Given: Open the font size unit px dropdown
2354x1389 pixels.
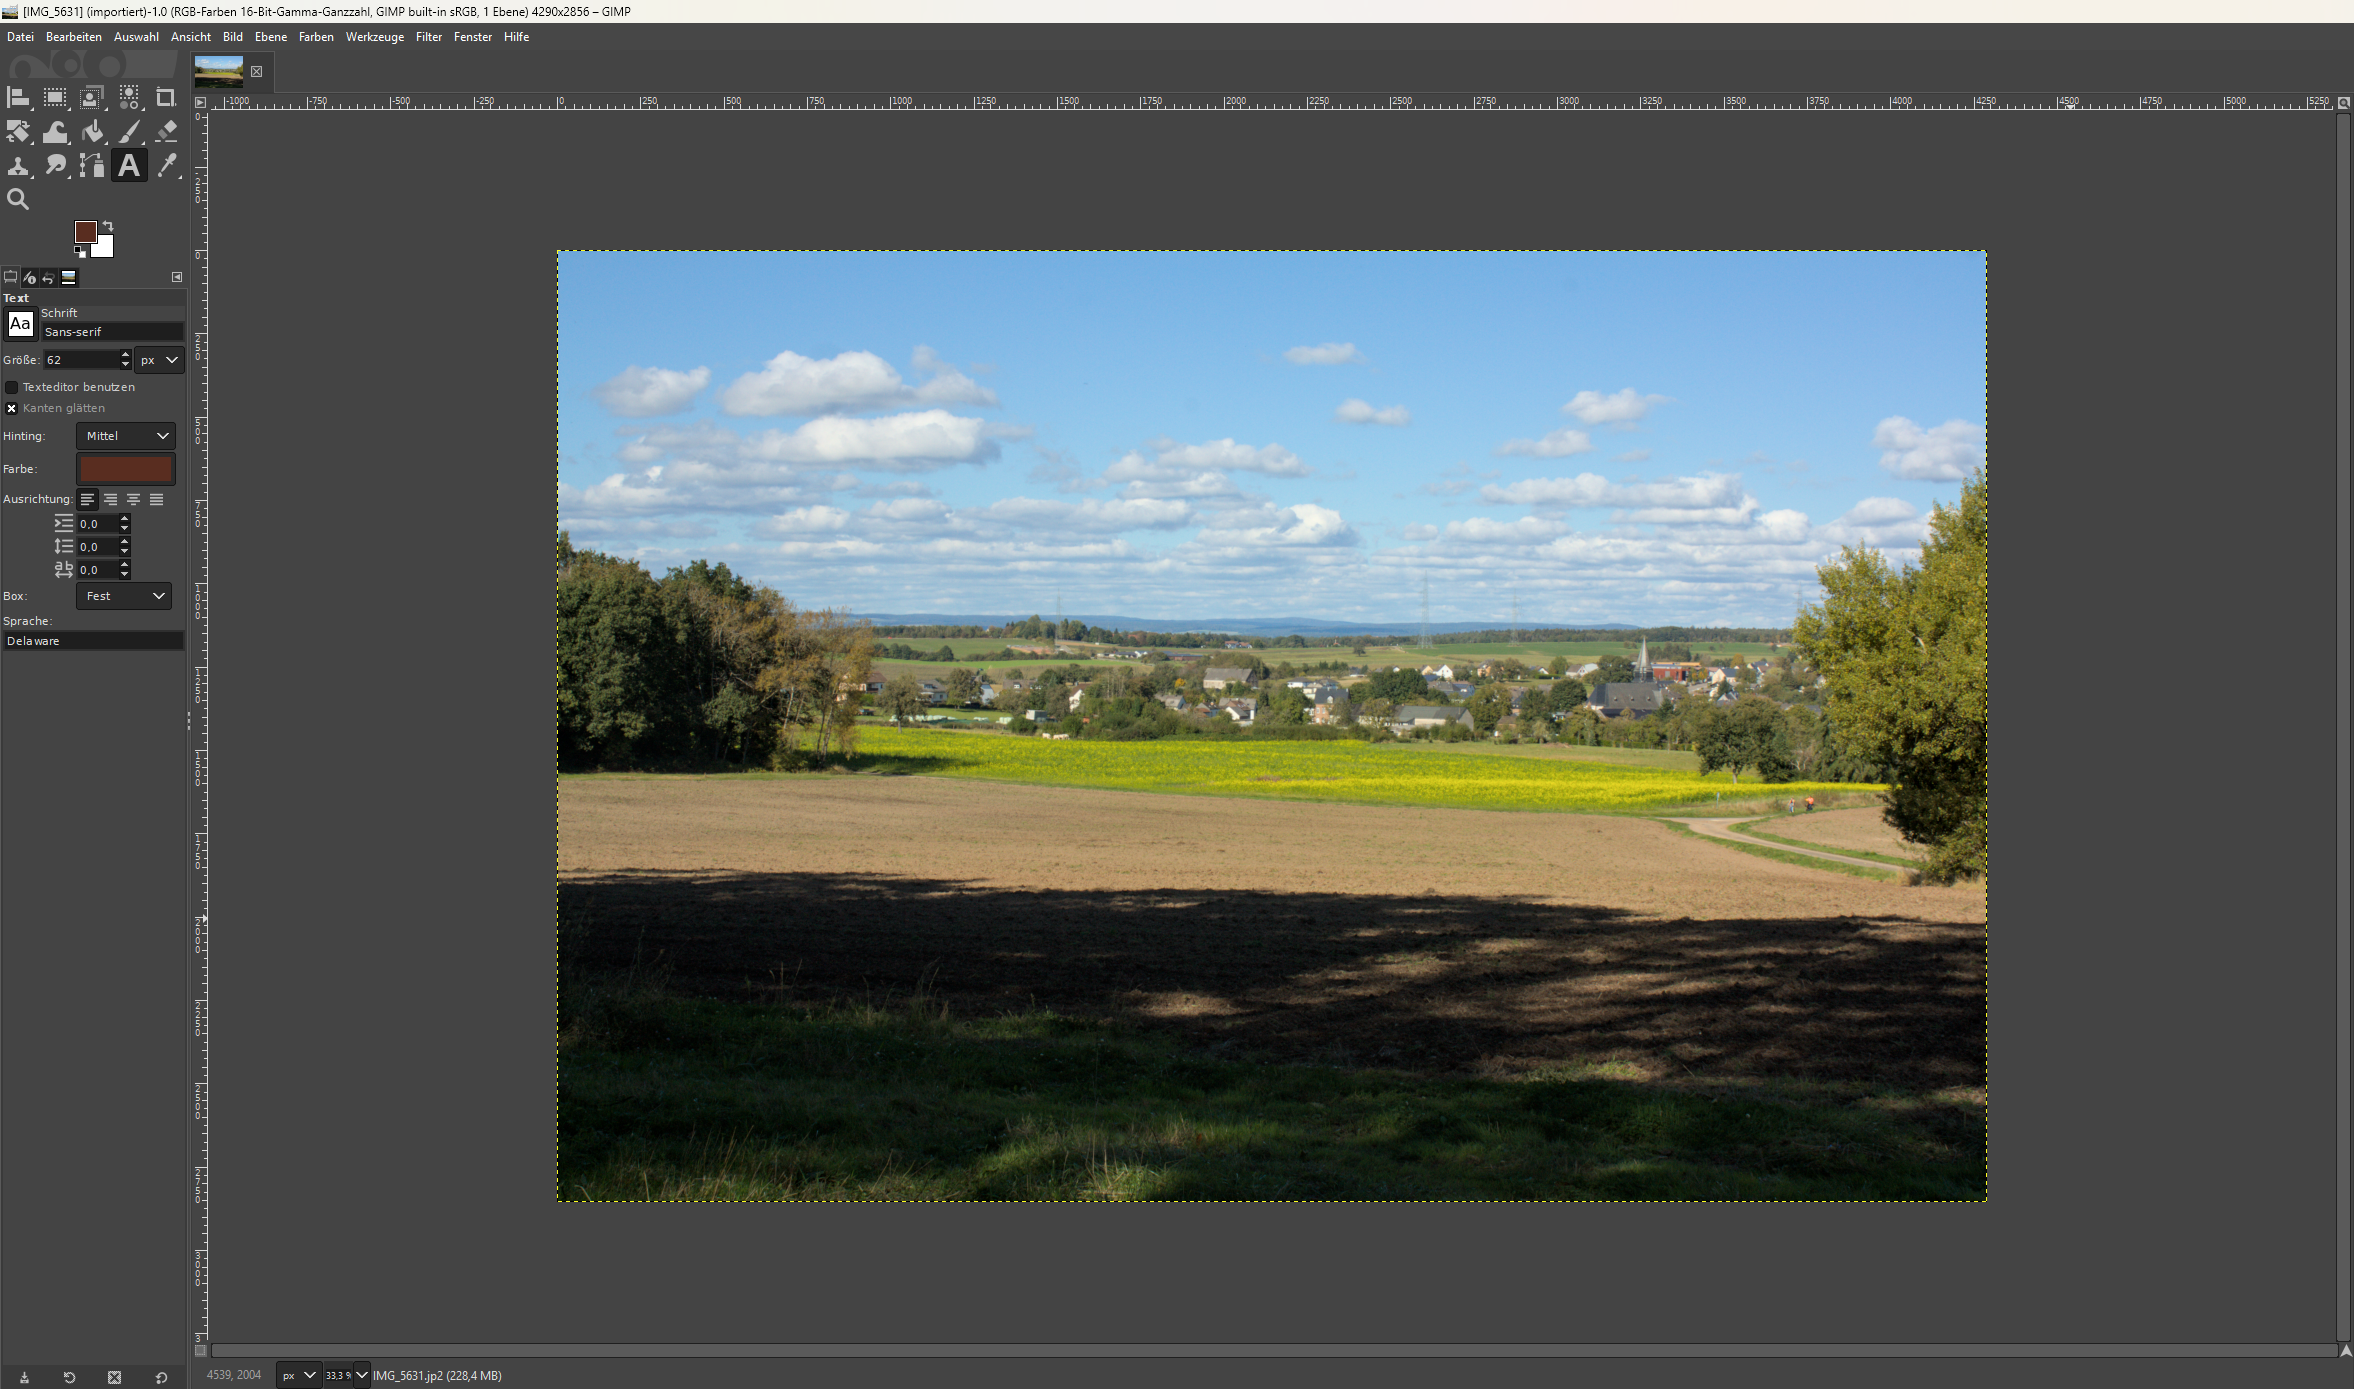Looking at the screenshot, I should click(x=159, y=360).
